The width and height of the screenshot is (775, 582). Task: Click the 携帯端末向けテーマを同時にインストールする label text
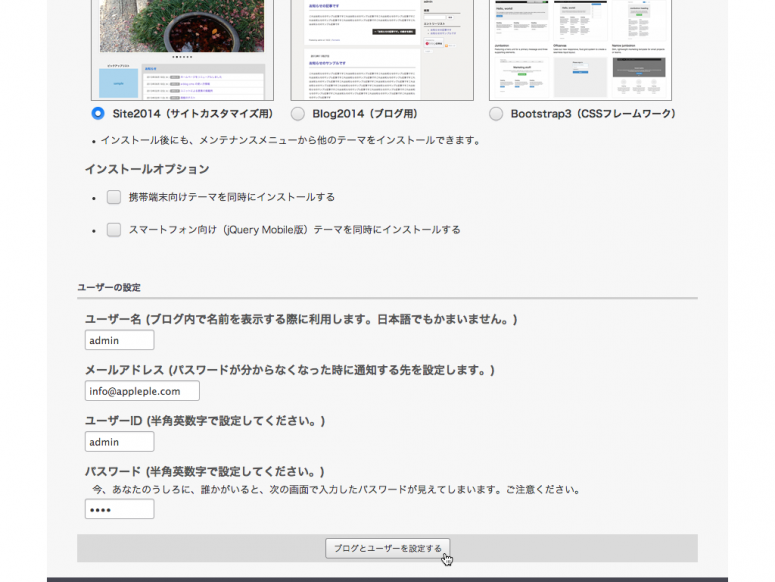click(x=231, y=197)
